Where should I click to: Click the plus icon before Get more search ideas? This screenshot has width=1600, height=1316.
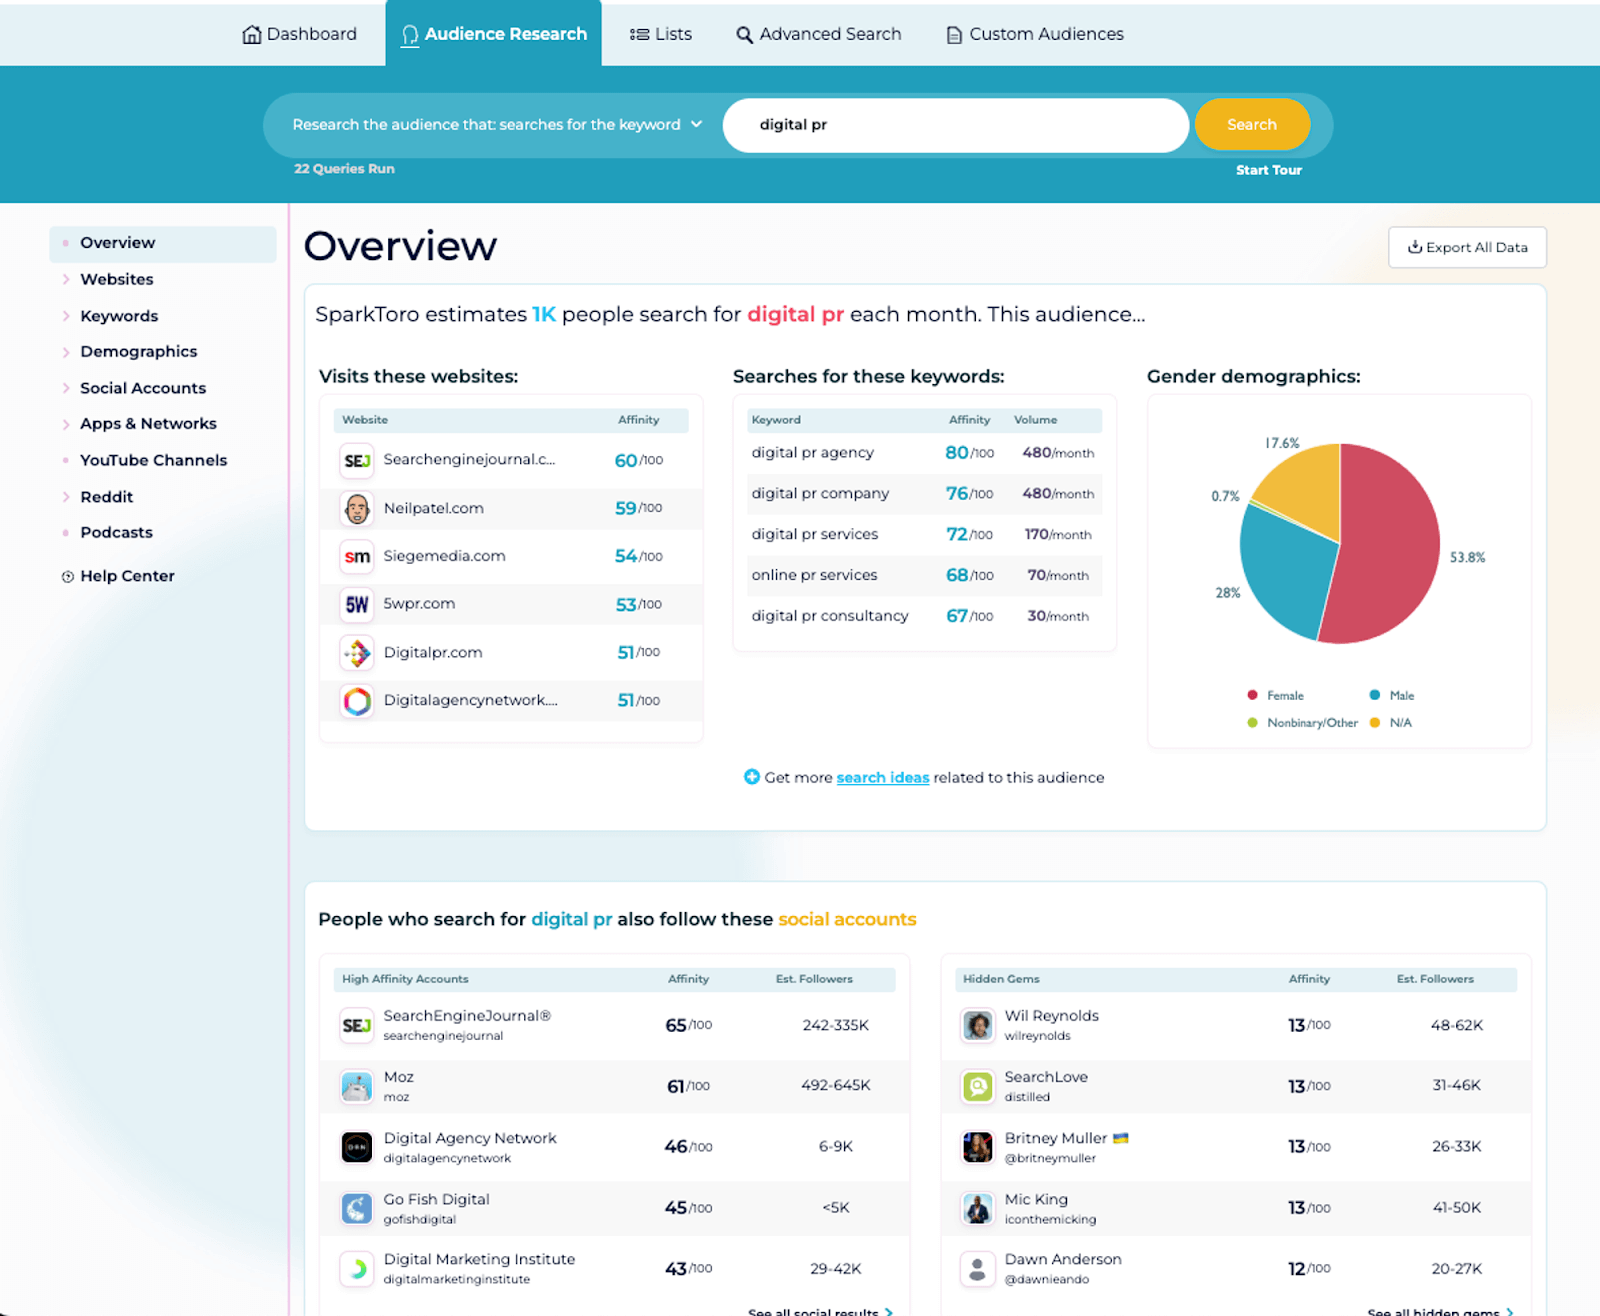(x=752, y=777)
